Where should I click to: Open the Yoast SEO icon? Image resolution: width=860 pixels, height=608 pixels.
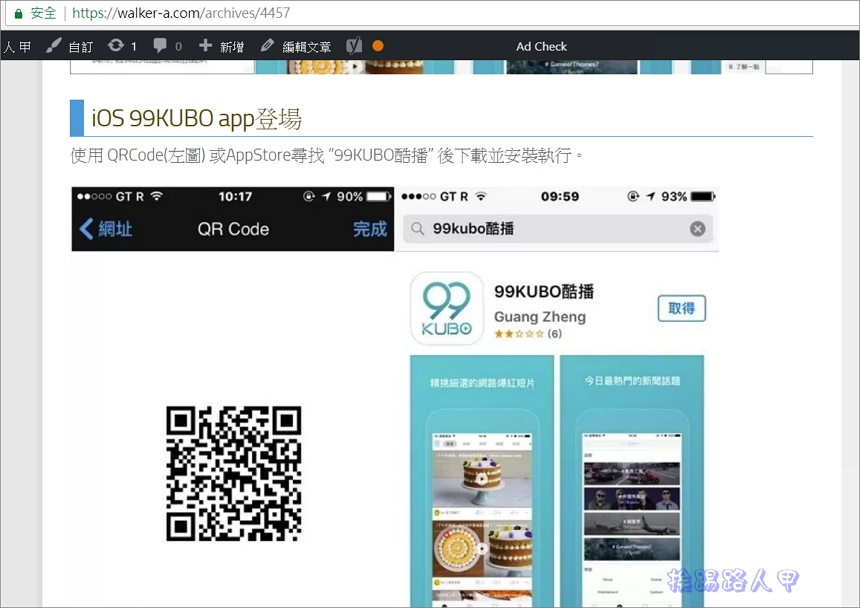(x=354, y=46)
